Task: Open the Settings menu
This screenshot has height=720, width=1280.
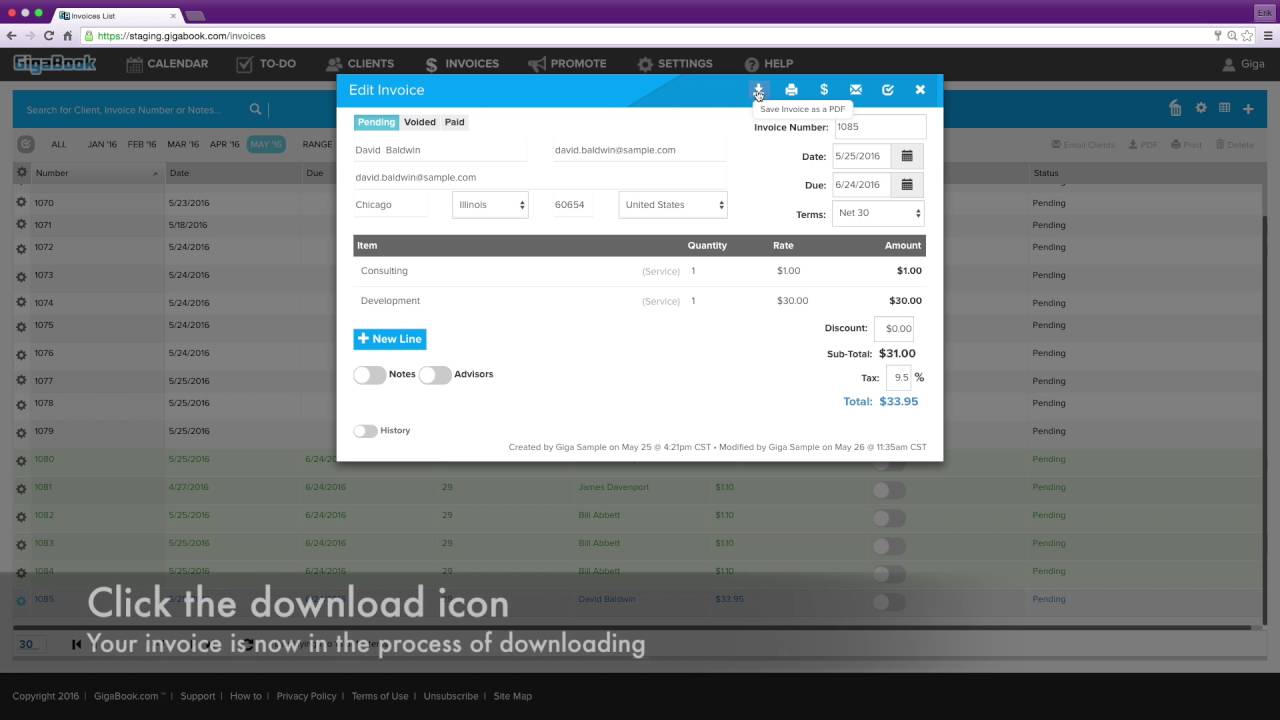Action: [675, 64]
